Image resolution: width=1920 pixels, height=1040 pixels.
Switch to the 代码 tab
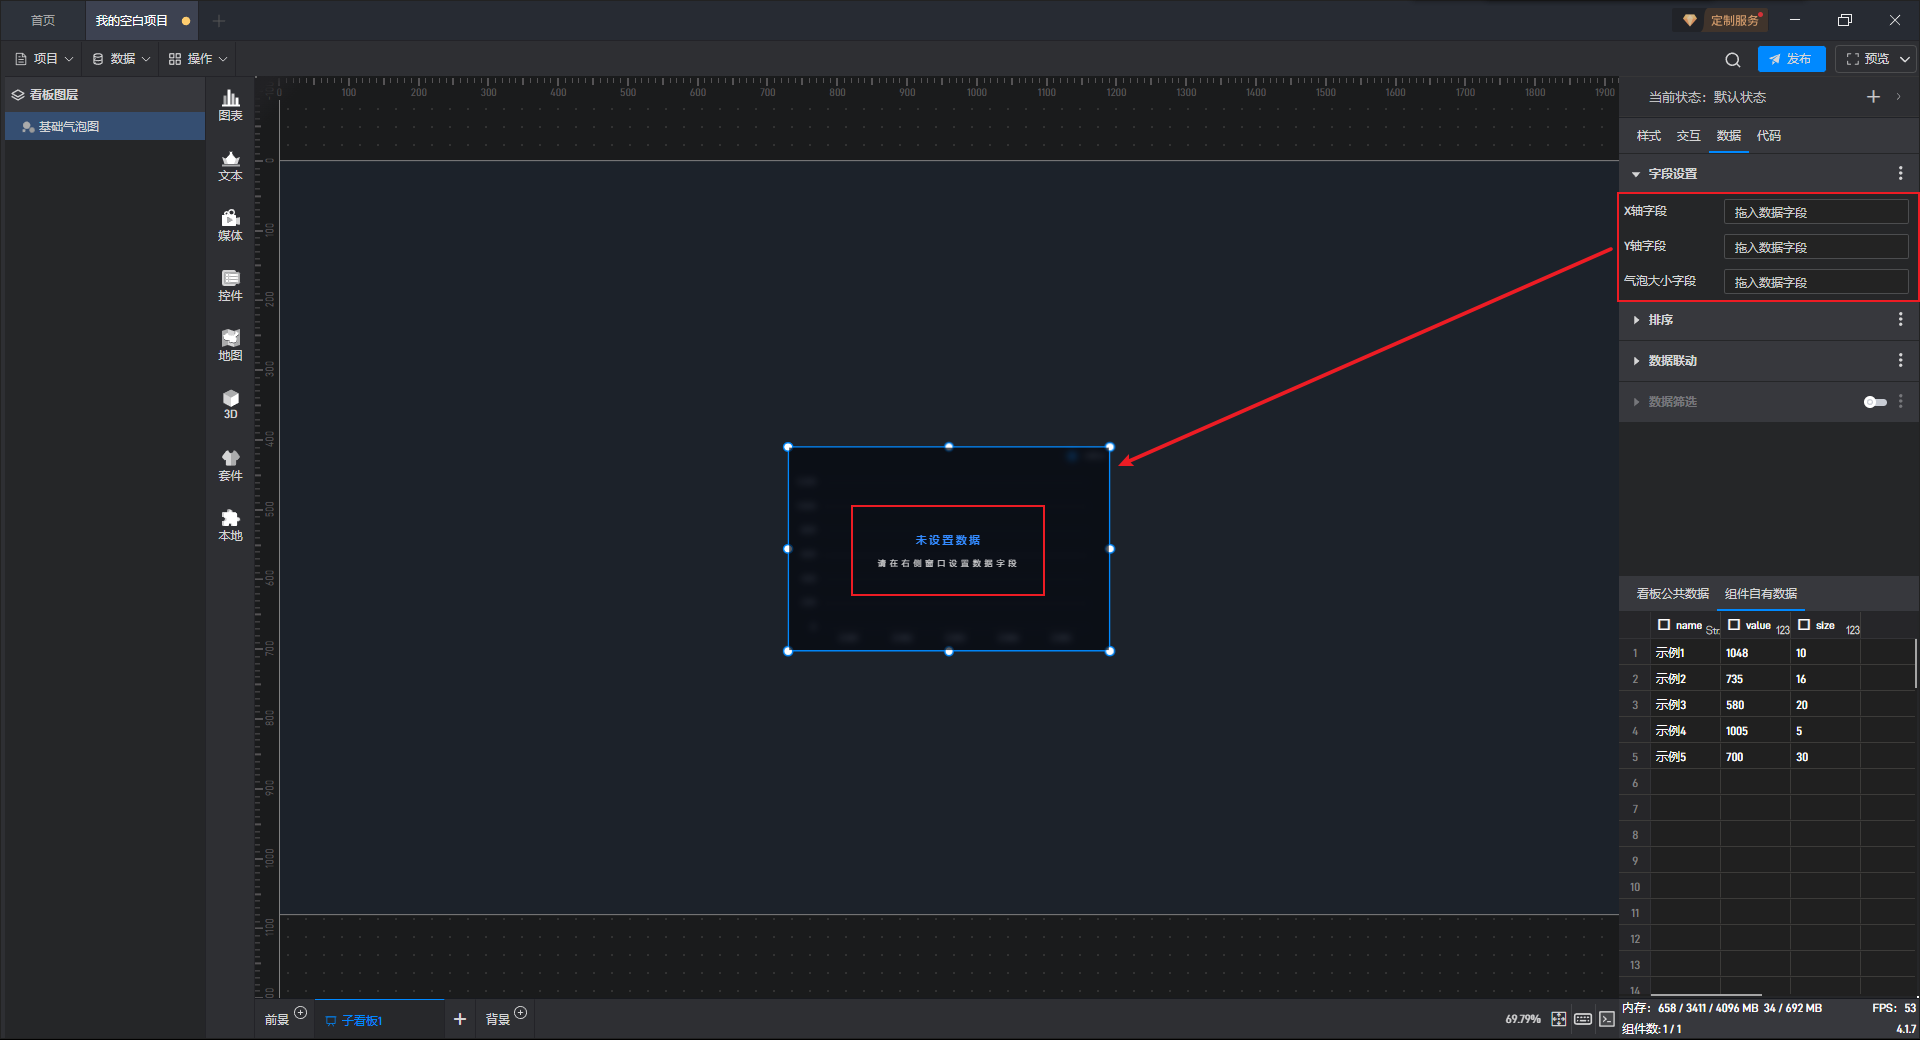coord(1768,136)
